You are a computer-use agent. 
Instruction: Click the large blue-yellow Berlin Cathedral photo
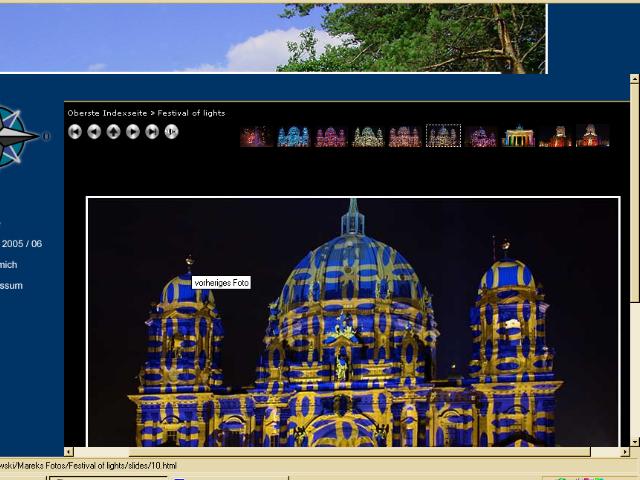coord(353,322)
